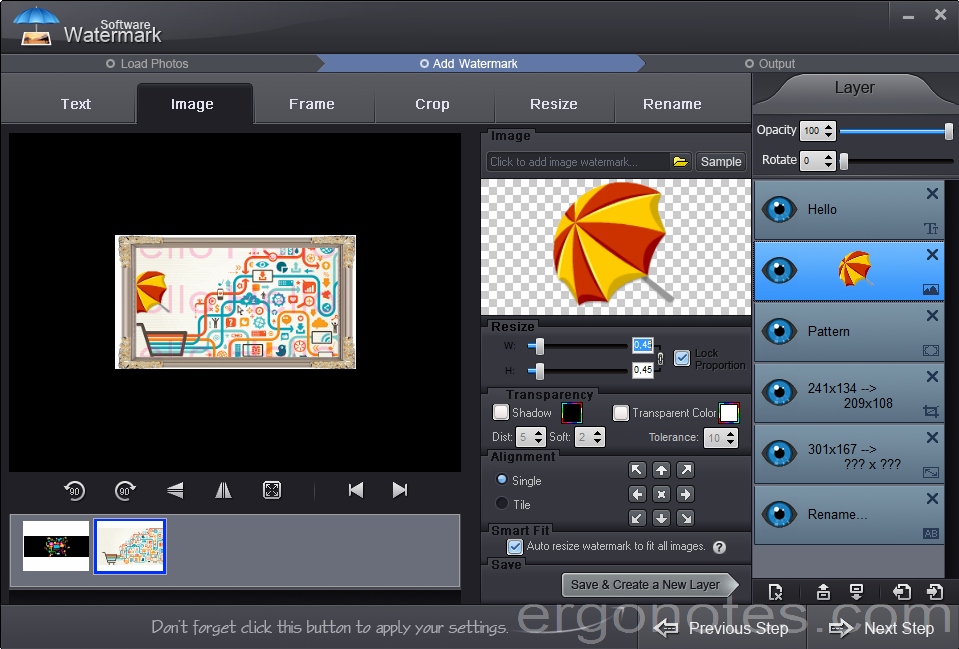This screenshot has width=959, height=649.
Task: Click Save & Create a New Layer
Action: pos(649,585)
